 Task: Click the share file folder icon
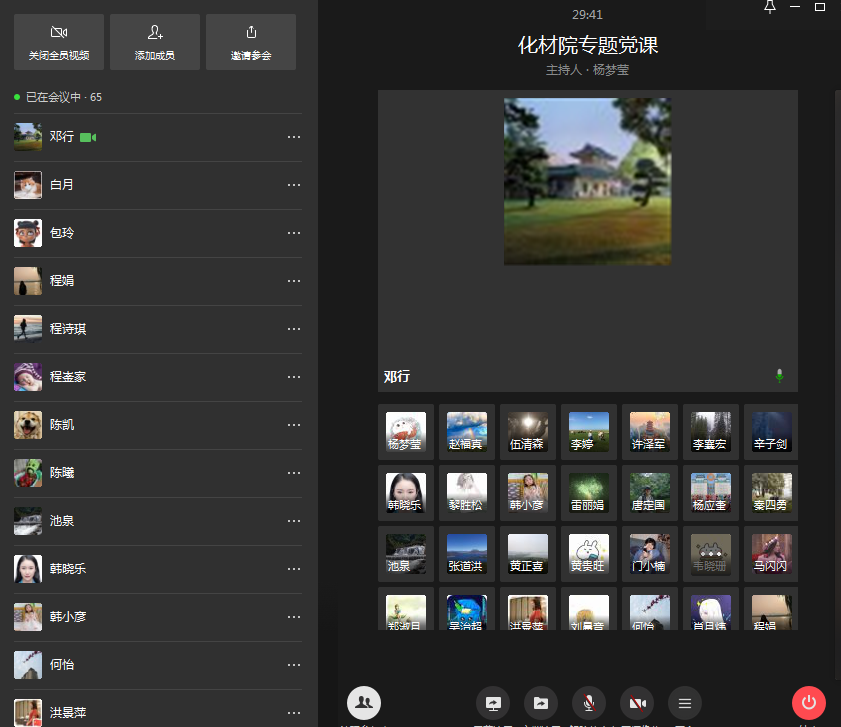pyautogui.click(x=541, y=703)
